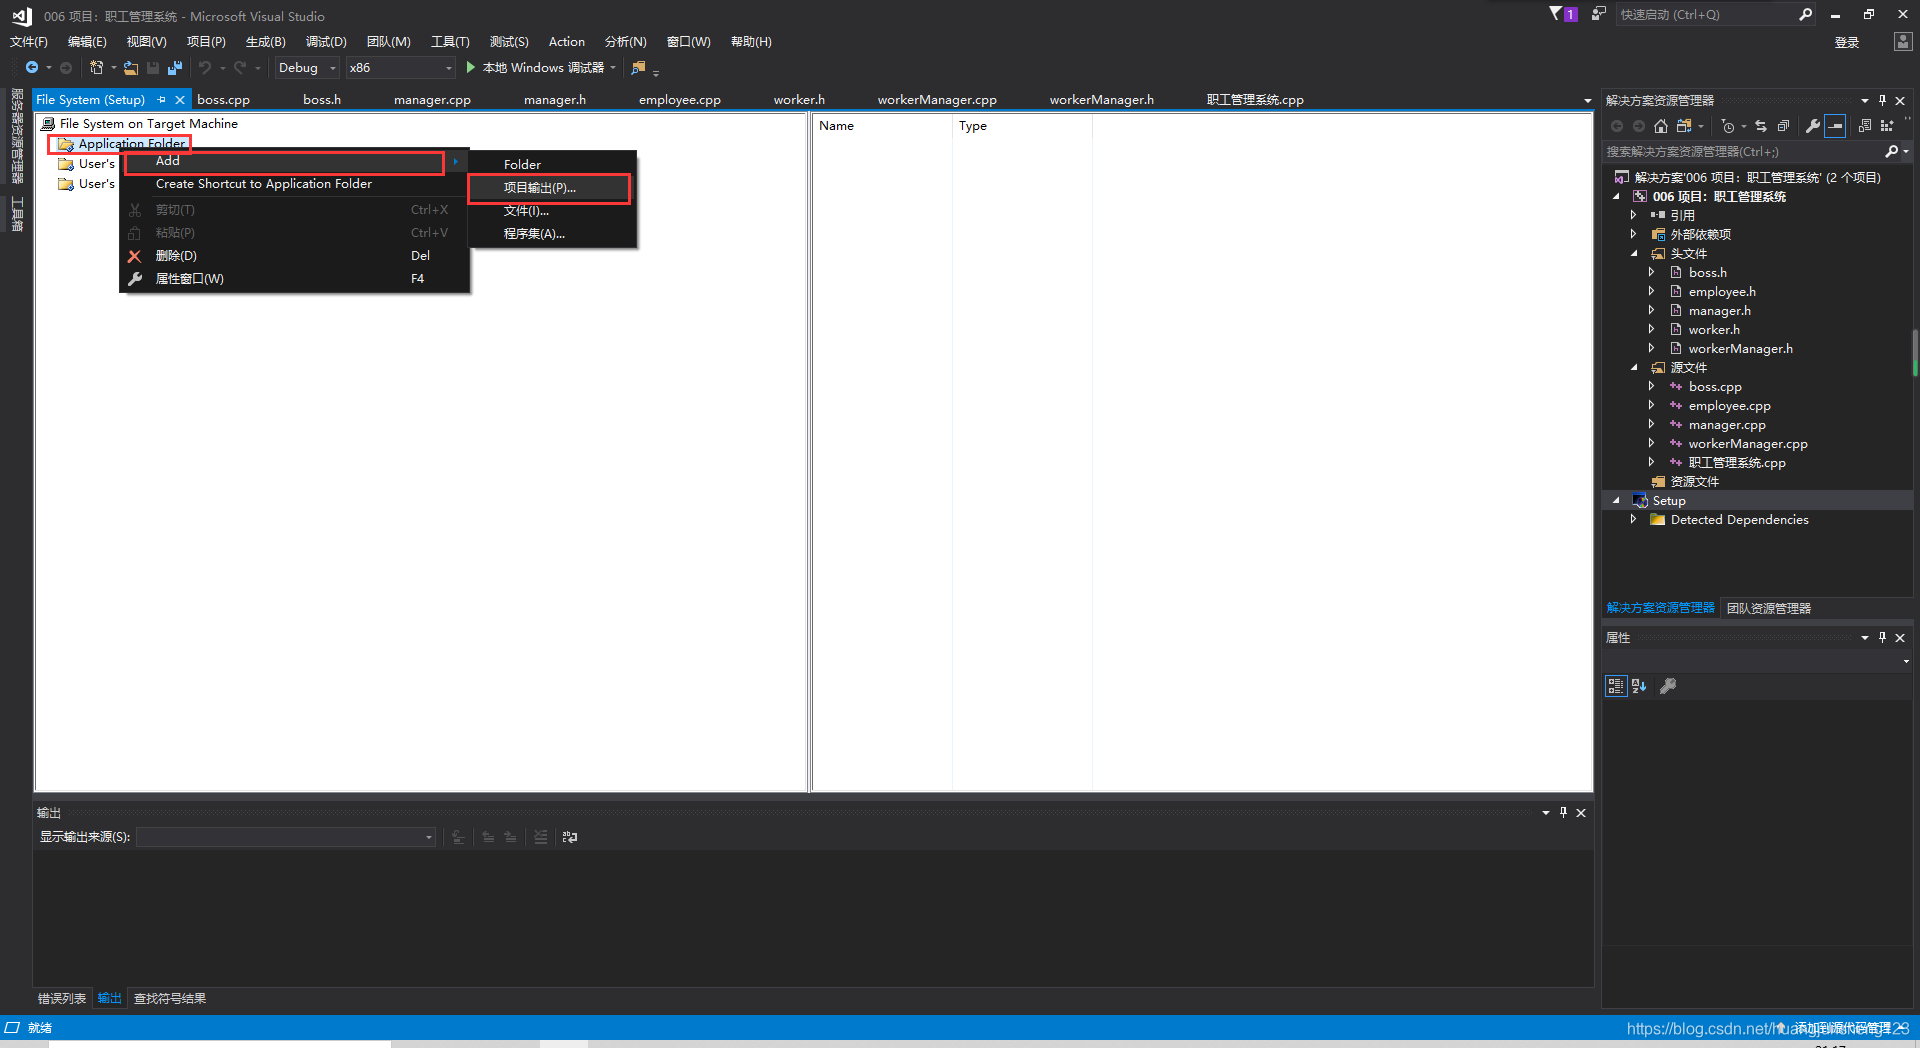Click the Solution Explorer search magnifier icon
This screenshot has width=1920, height=1048.
(1891, 152)
